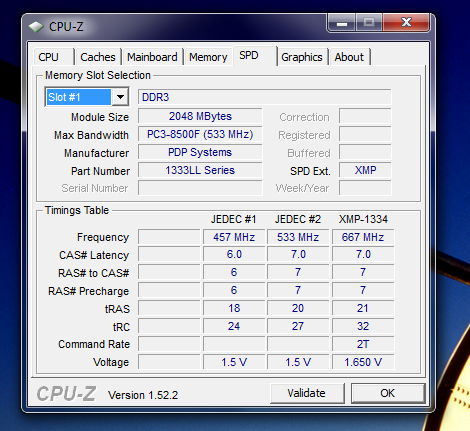Click the 6.0 CAS# Latency value

point(234,254)
